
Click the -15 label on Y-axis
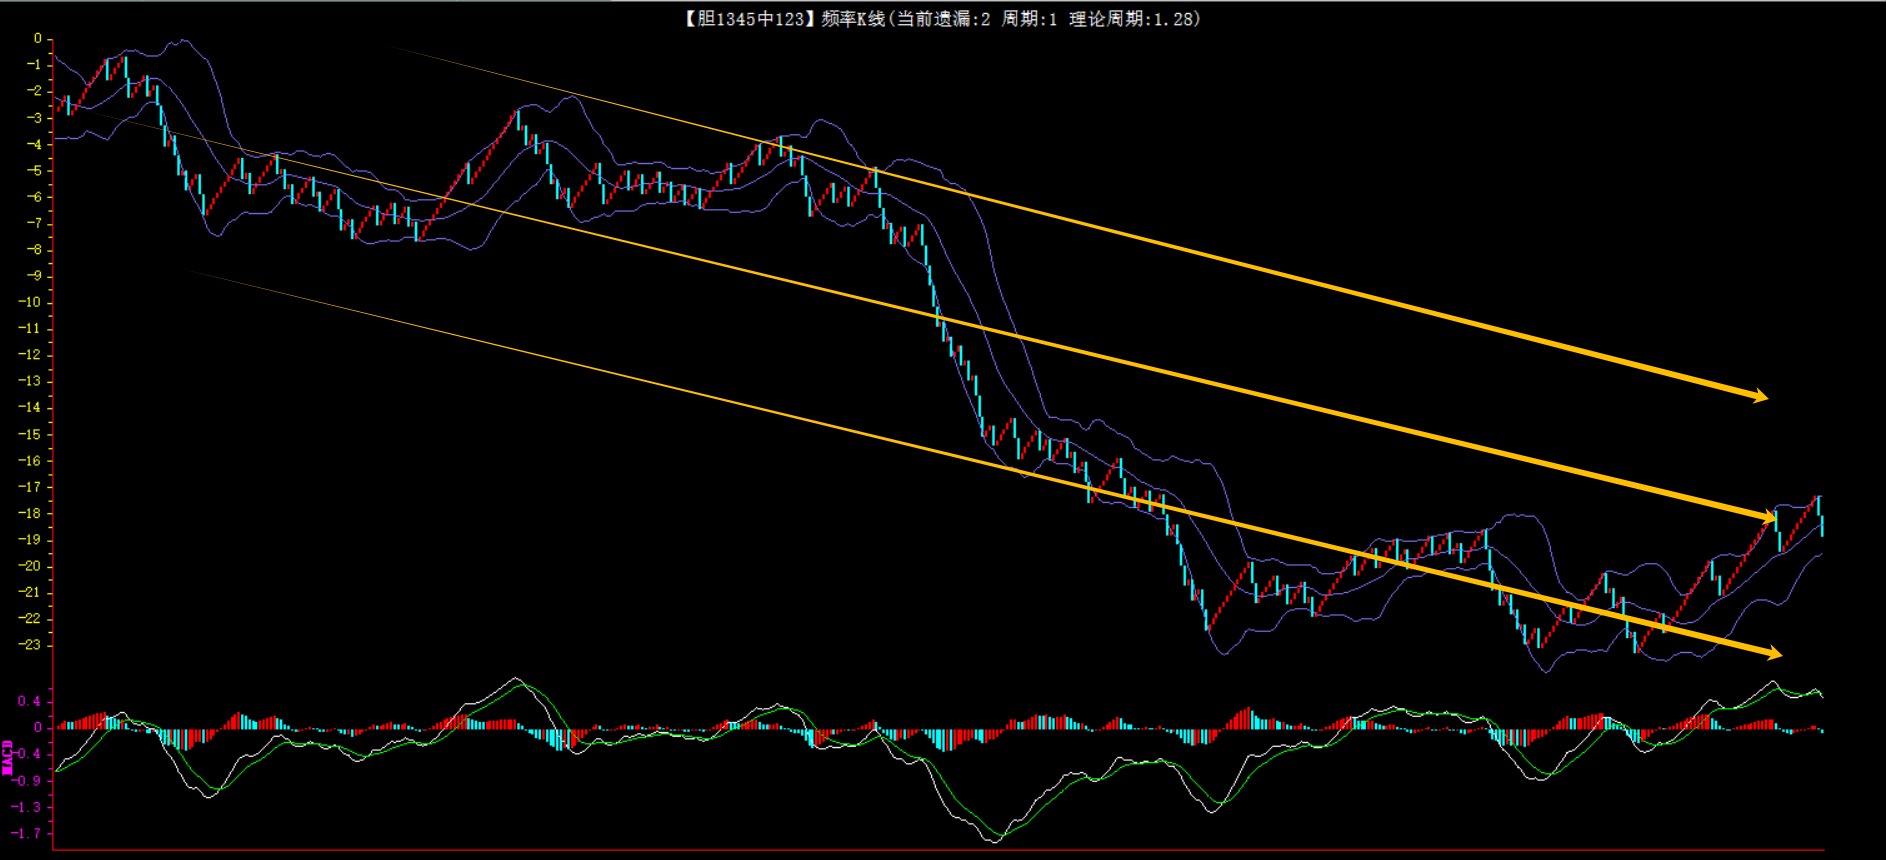point(31,434)
